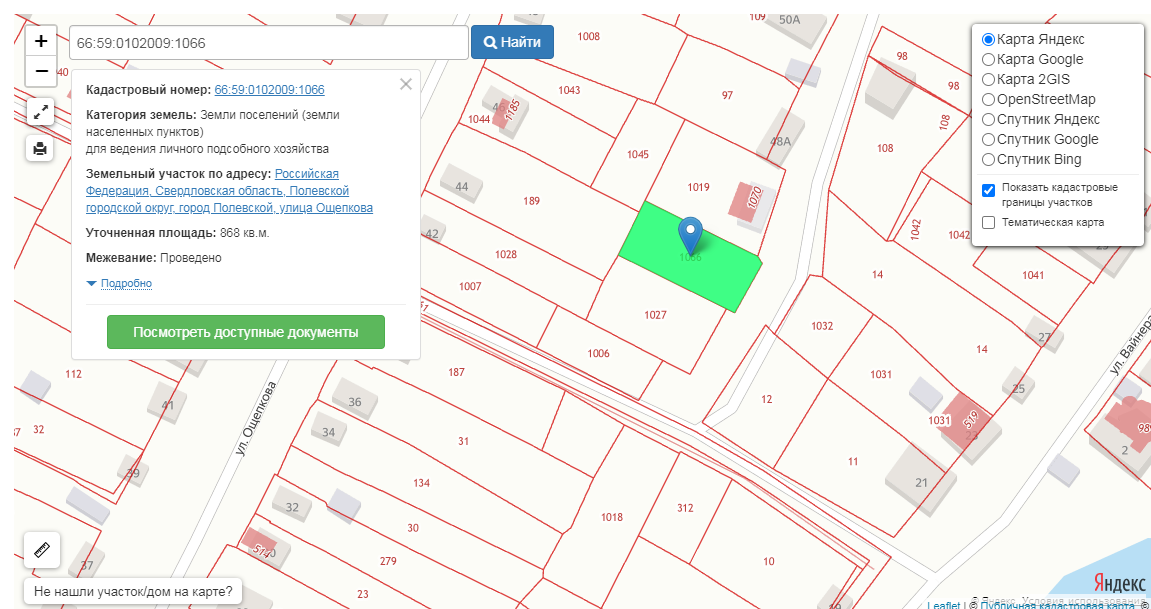Open the Leaflet attribution link
Image resolution: width=1151 pixels, height=609 pixels.
(x=943, y=605)
